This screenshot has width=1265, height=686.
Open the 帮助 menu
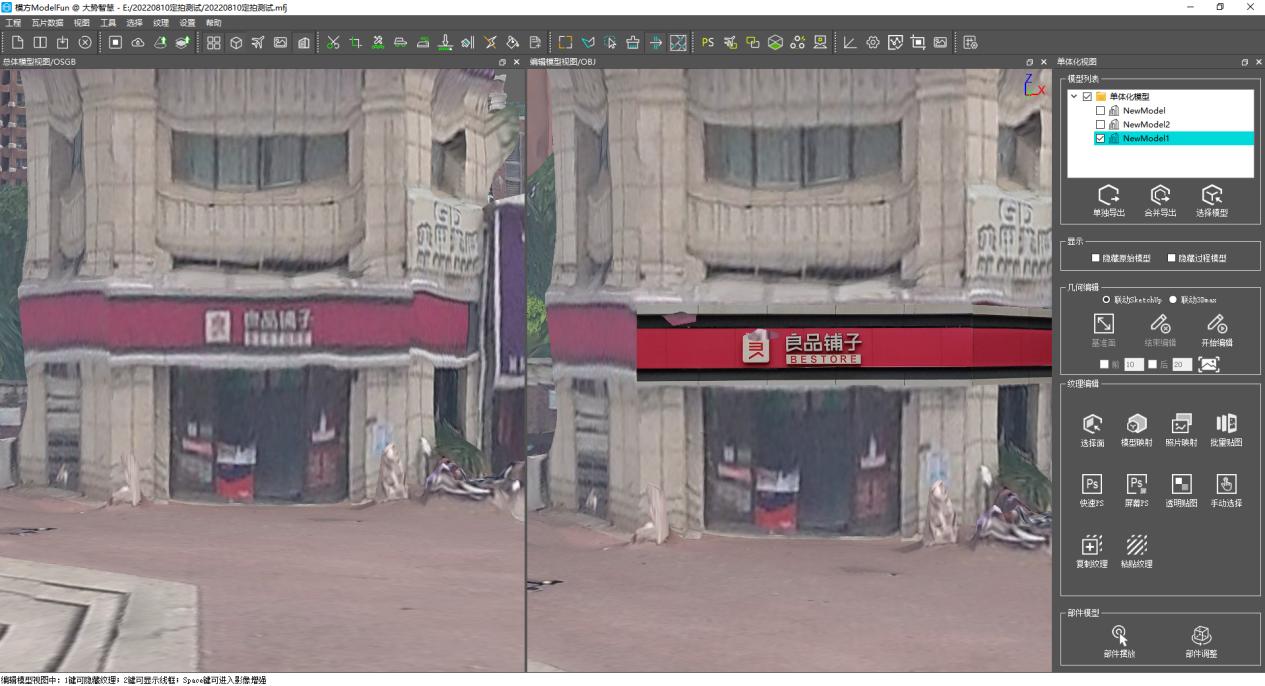(214, 22)
